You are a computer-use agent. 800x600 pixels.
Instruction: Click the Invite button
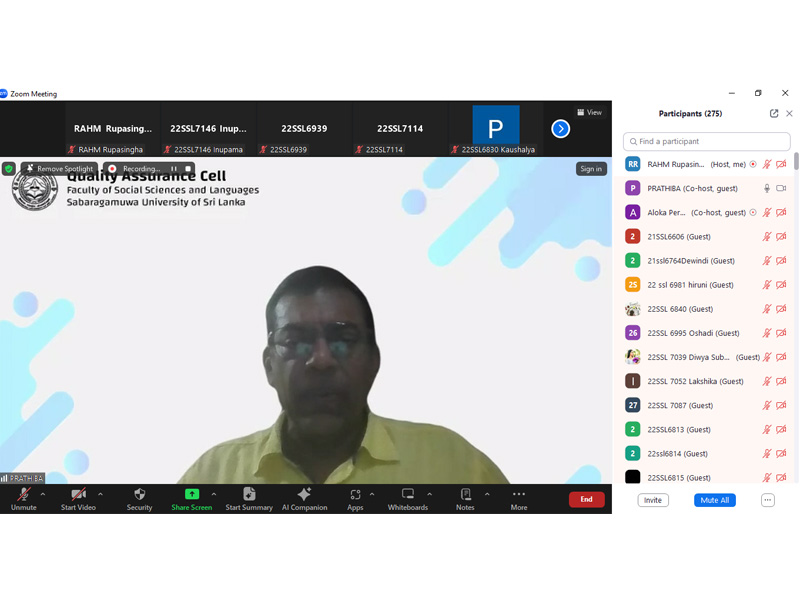pos(653,500)
